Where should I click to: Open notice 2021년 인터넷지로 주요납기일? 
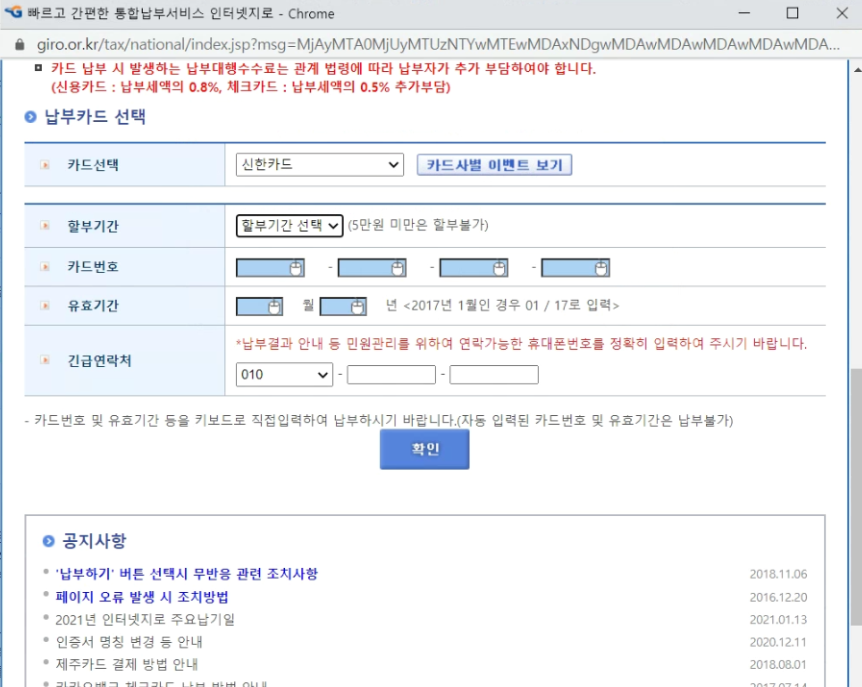[145, 620]
